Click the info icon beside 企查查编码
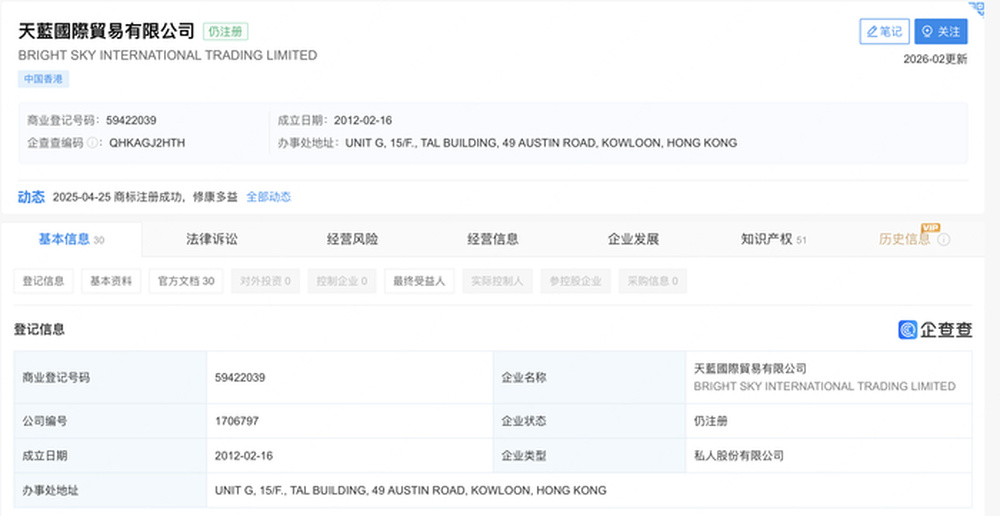Viewport: 1000px width, 516px height. (93, 143)
